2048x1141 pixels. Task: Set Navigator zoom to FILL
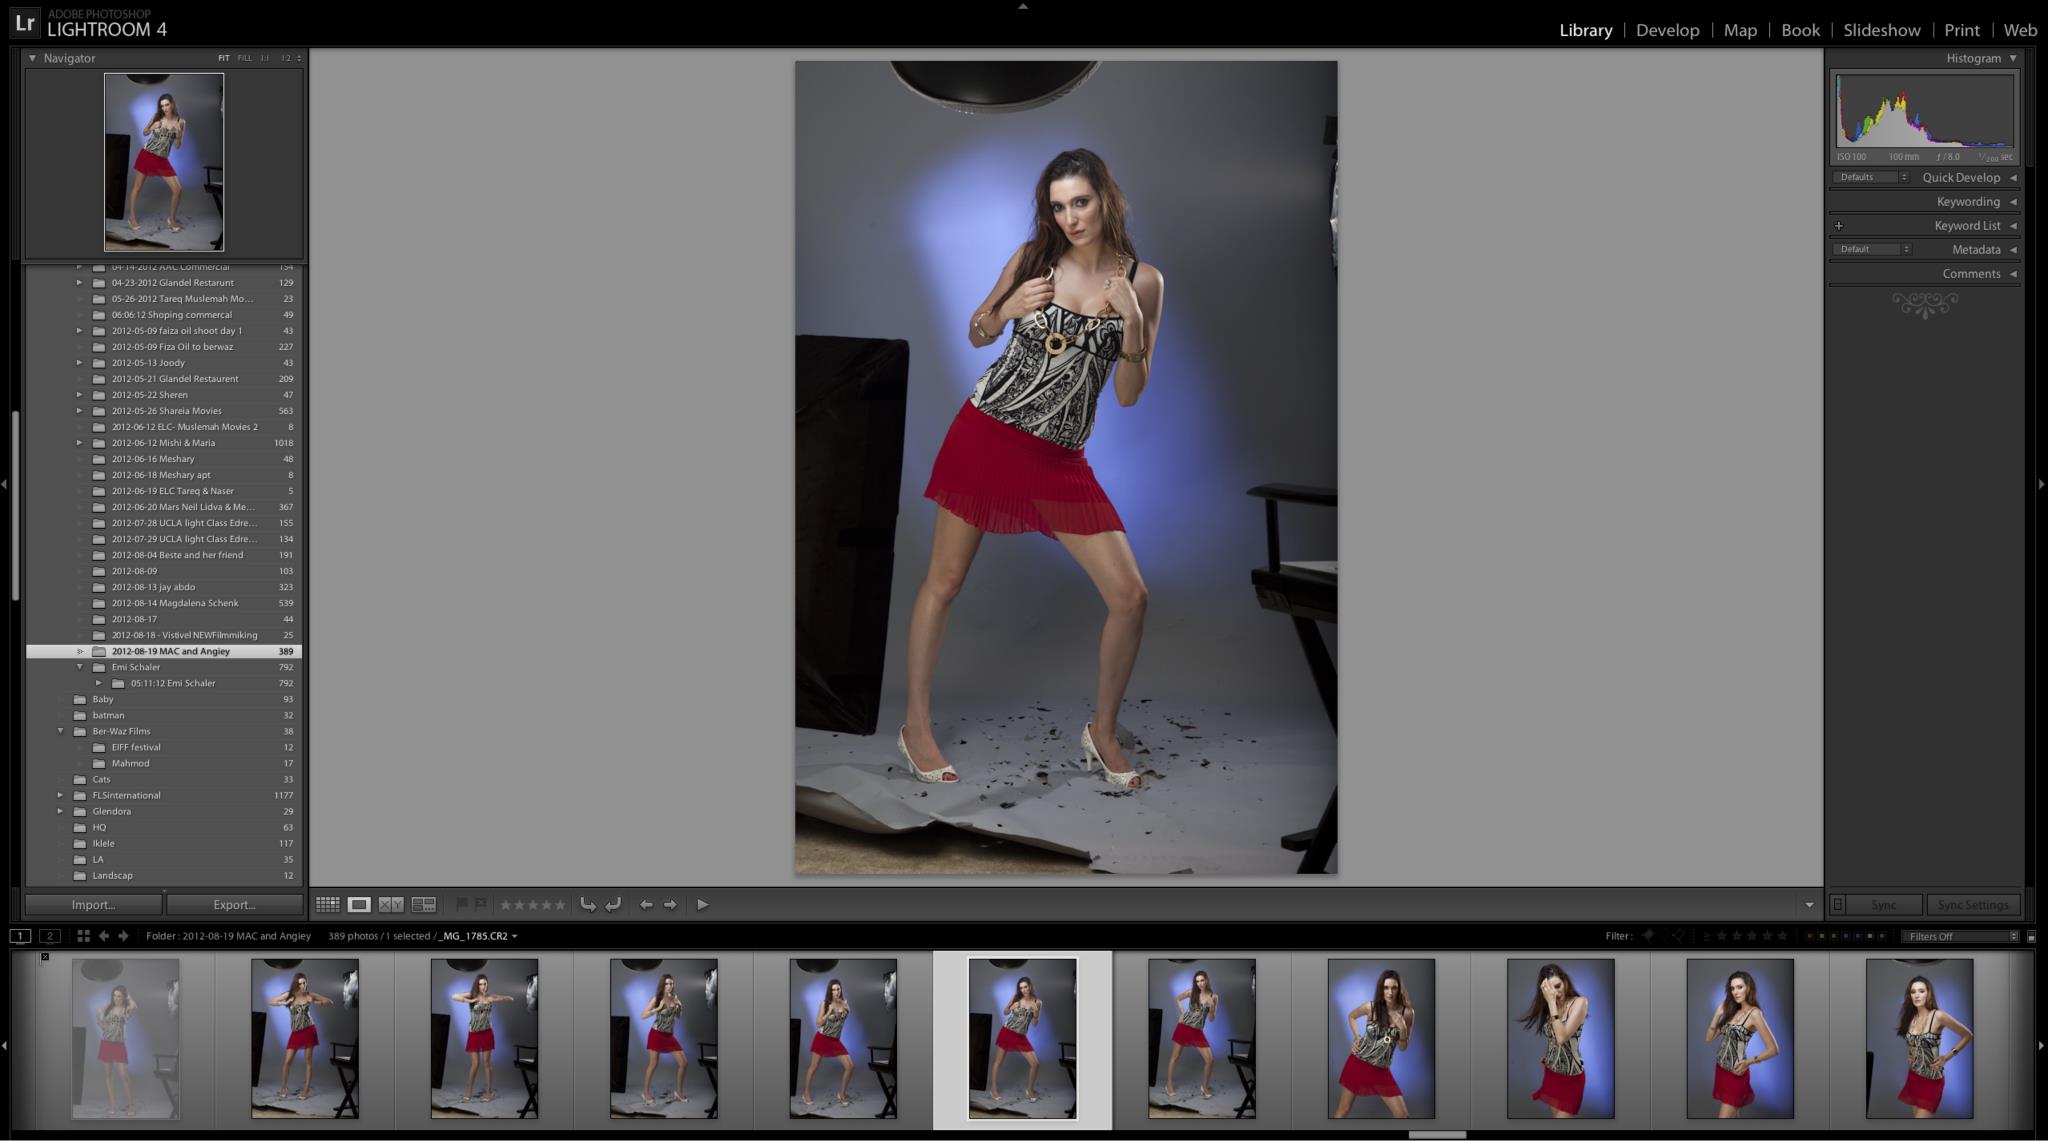[244, 58]
